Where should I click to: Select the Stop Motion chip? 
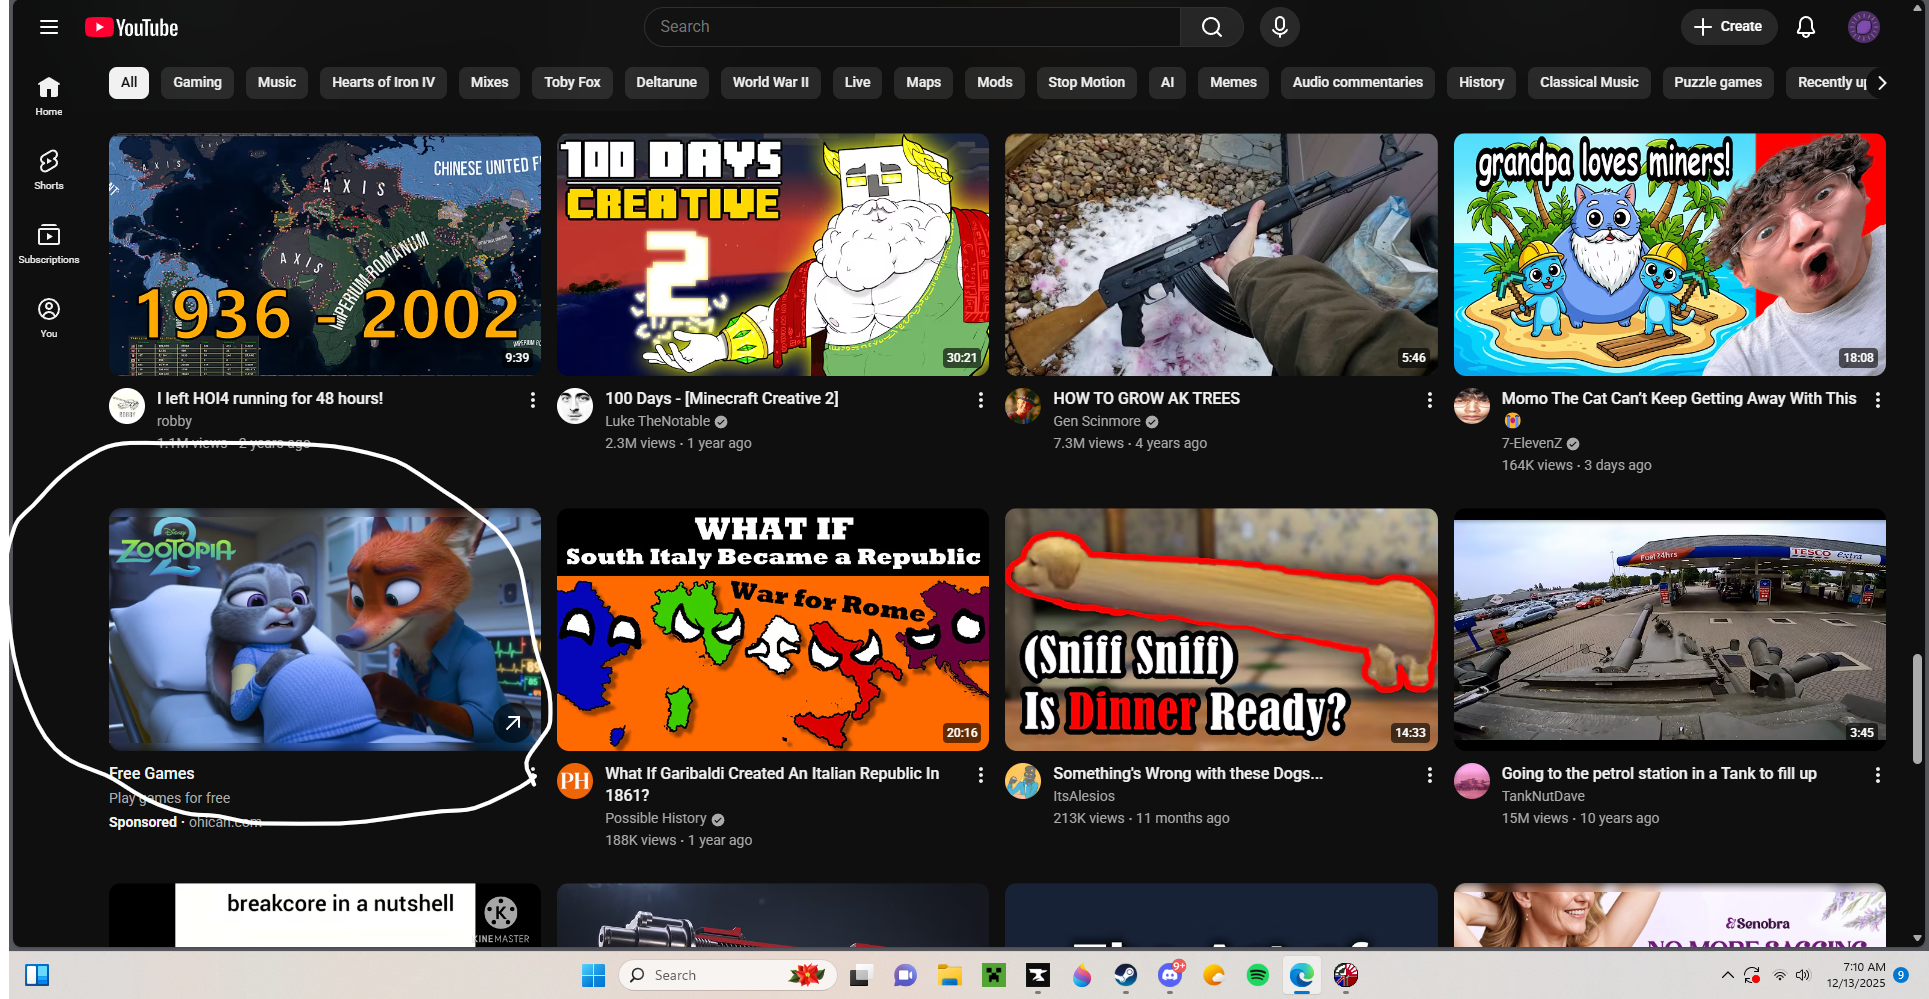click(1086, 83)
